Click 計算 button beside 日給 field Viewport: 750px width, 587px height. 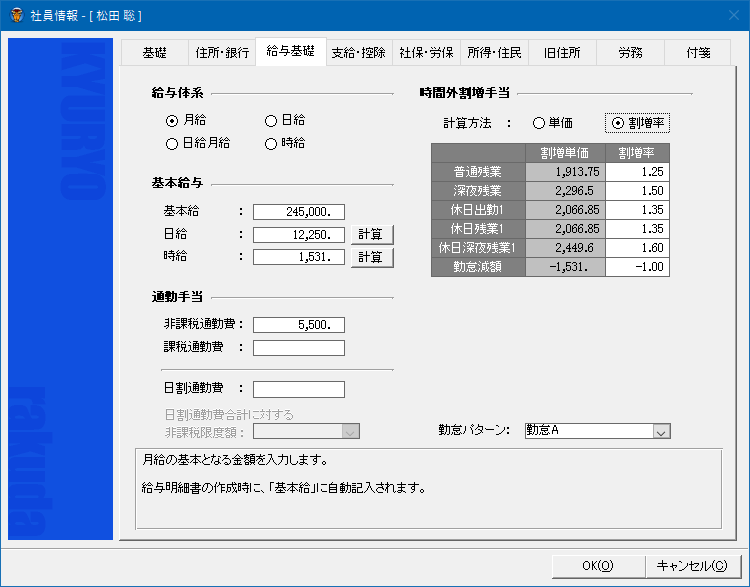click(x=372, y=235)
